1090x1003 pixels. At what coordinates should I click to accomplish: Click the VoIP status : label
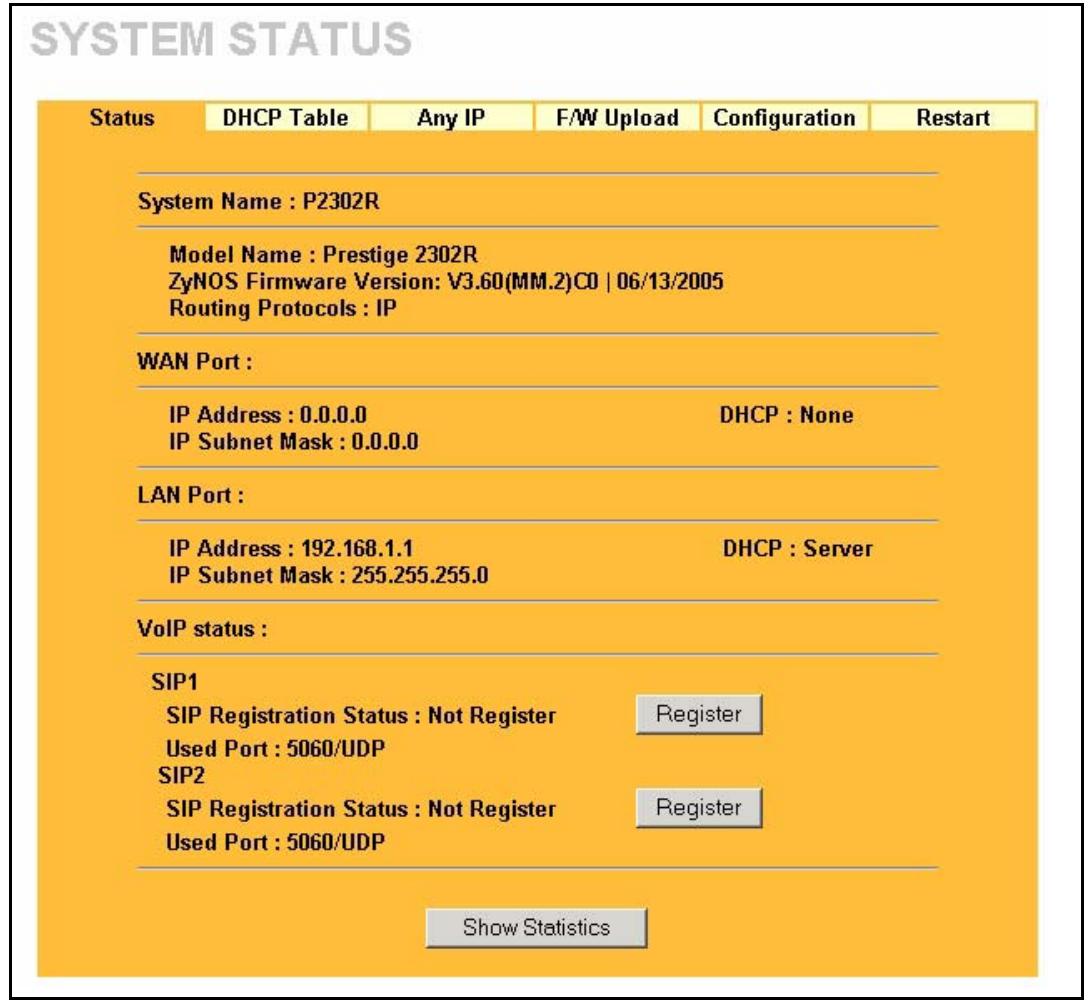point(202,629)
